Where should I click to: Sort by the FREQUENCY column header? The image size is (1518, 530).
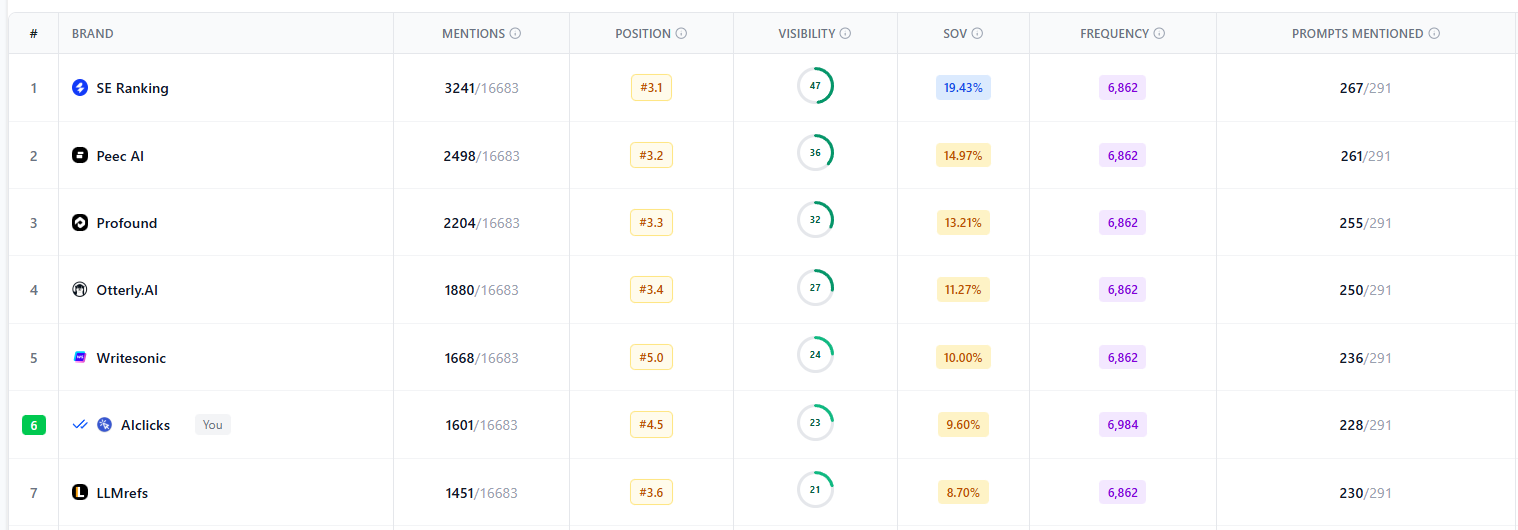point(1114,33)
